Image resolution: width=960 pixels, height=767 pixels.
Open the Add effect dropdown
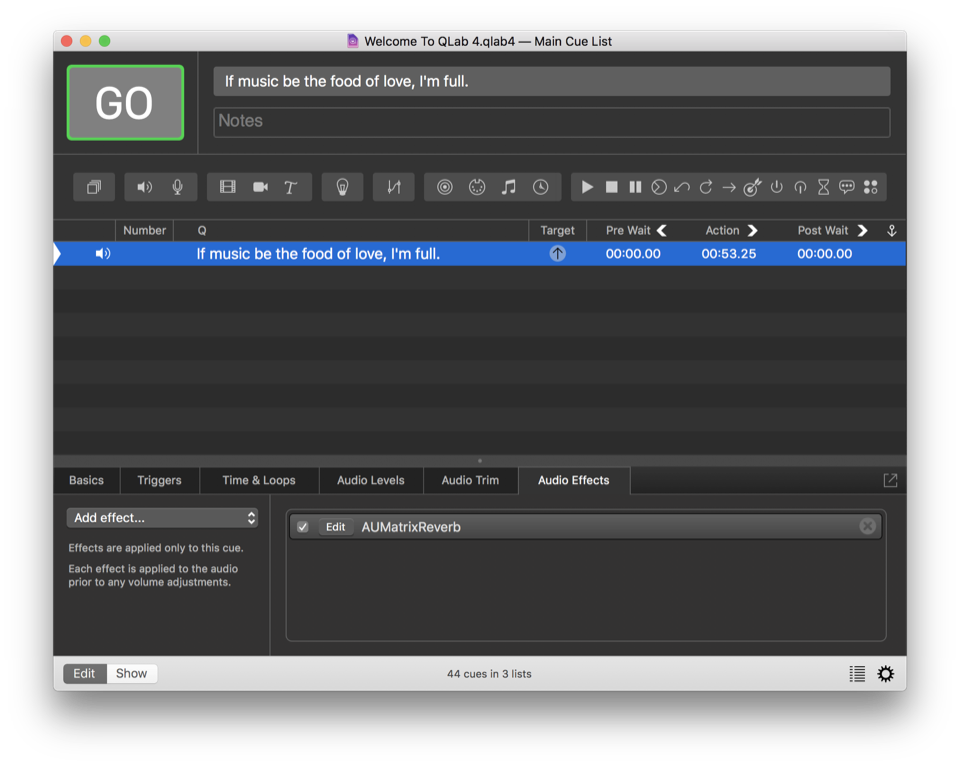coord(162,518)
